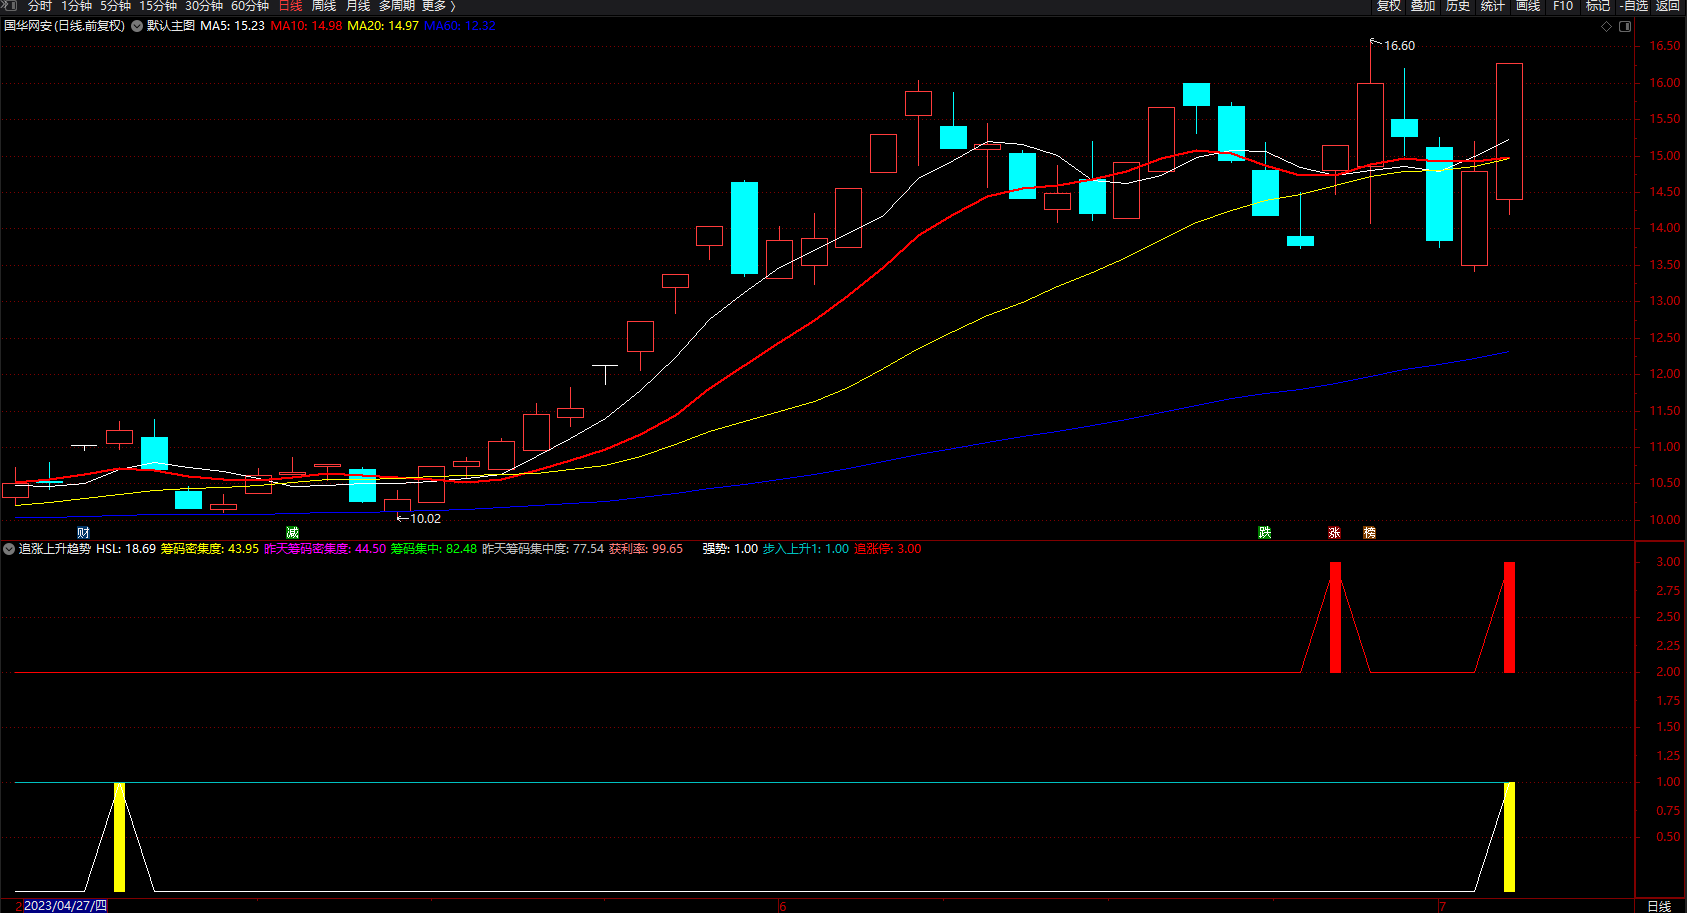Select the 5分钟 period tab
Viewport: 1687px width, 913px height.
click(x=115, y=6)
